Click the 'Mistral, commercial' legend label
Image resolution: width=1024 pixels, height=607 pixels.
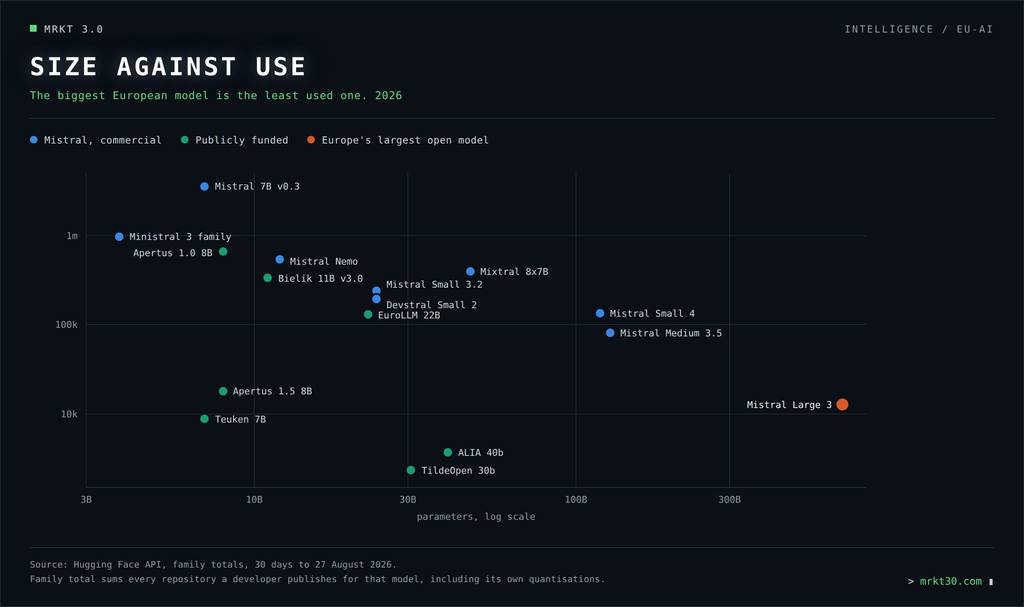click(103, 140)
